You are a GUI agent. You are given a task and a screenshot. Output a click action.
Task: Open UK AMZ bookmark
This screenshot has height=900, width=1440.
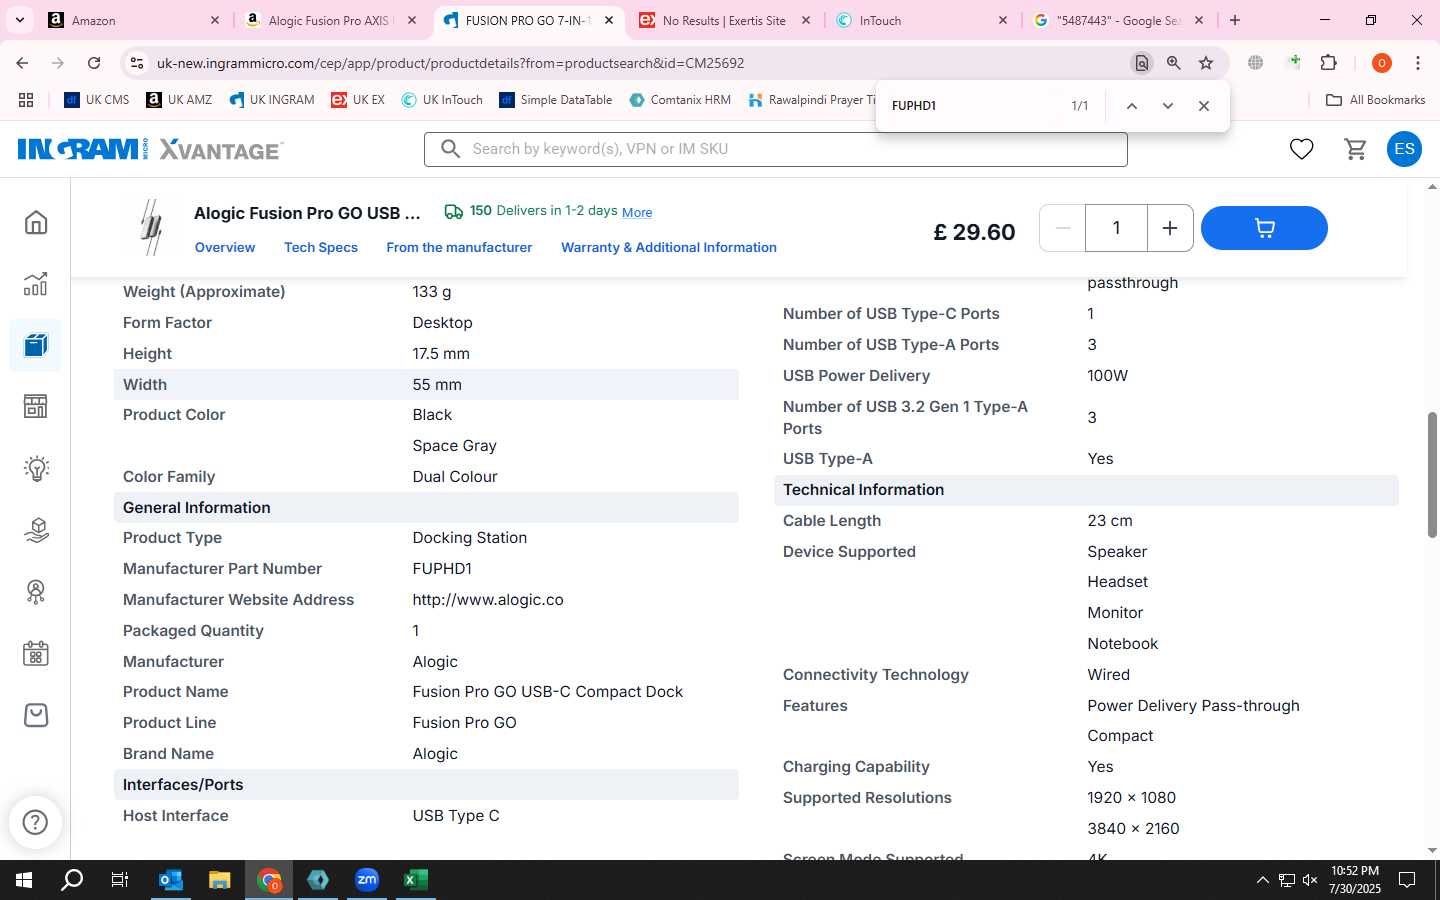pos(179,100)
